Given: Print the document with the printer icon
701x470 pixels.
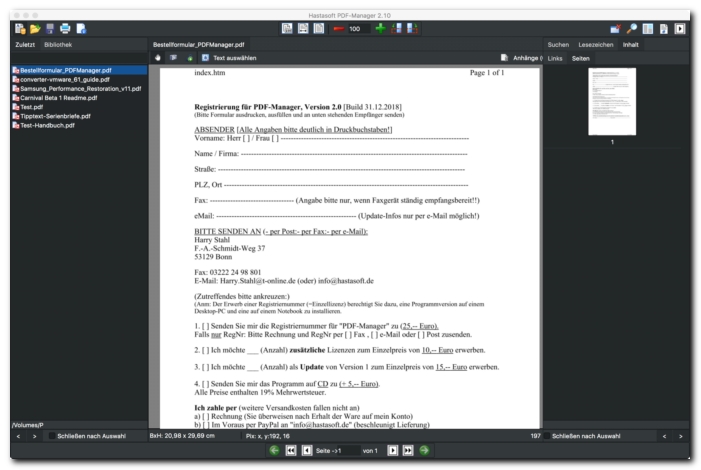Looking at the screenshot, I should [x=65, y=29].
